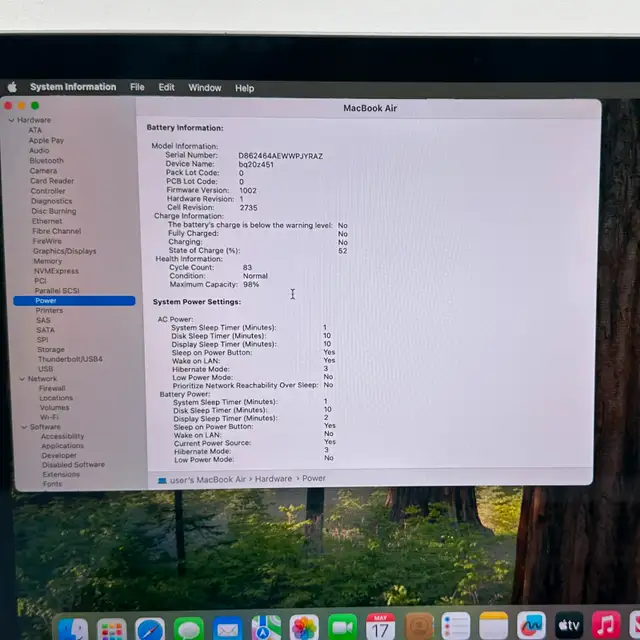The height and width of the screenshot is (640, 640).
Task: Open the Window menu
Action: 205,88
